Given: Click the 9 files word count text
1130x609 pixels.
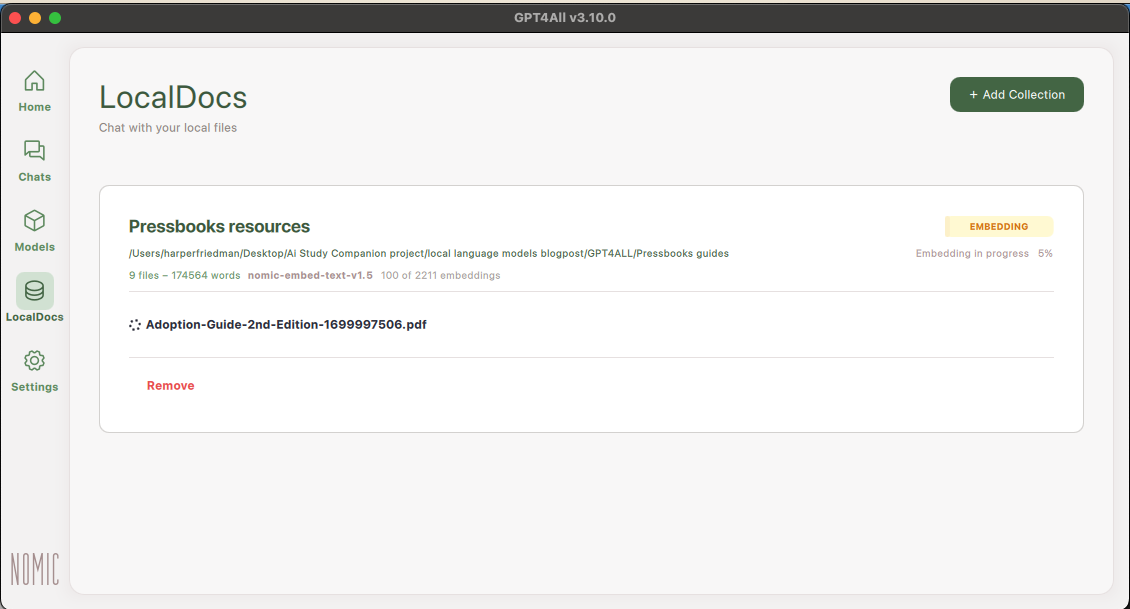Looking at the screenshot, I should click(x=184, y=275).
